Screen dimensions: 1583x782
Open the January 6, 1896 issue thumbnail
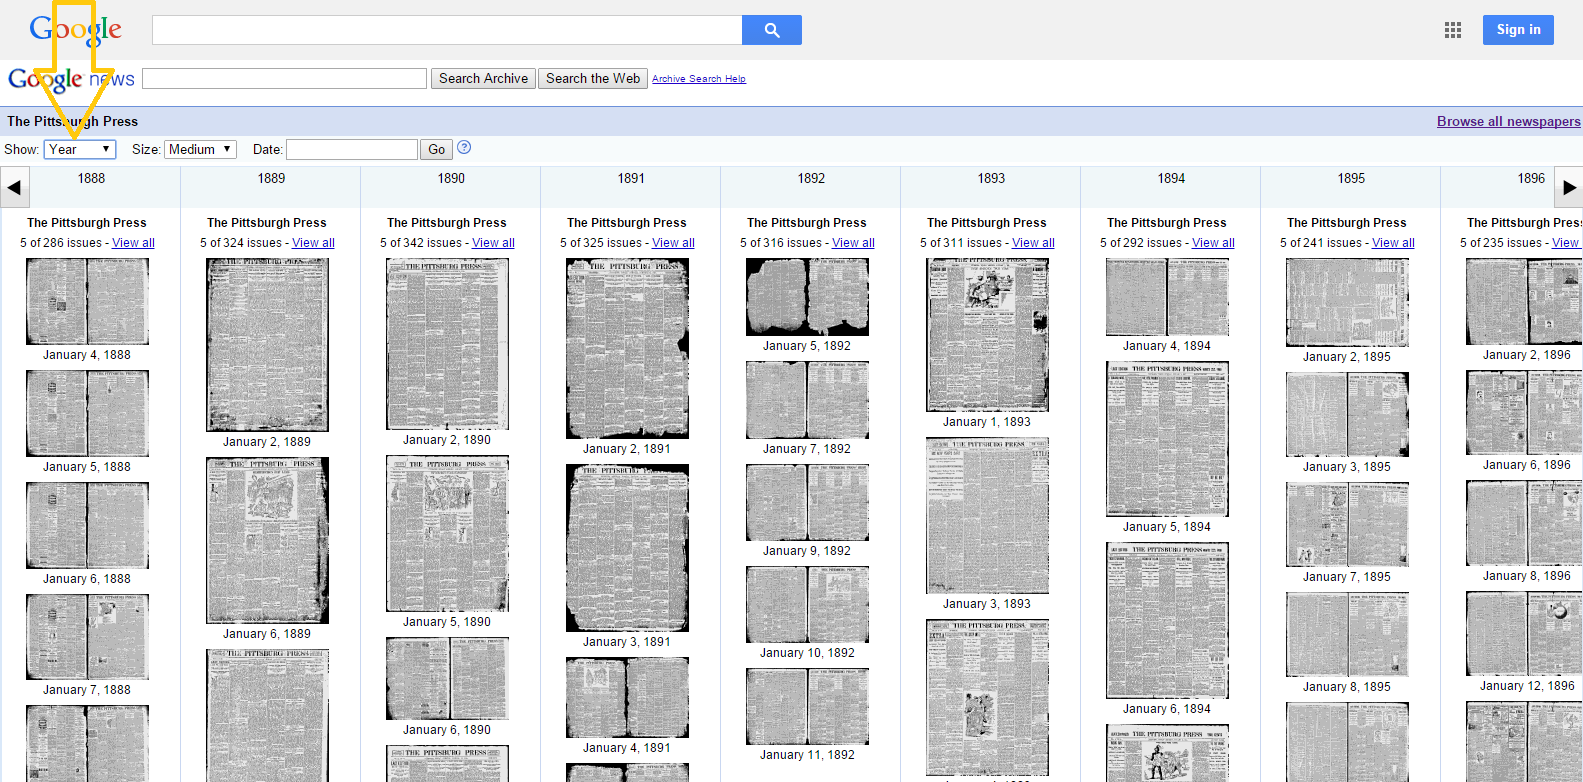coord(1525,412)
